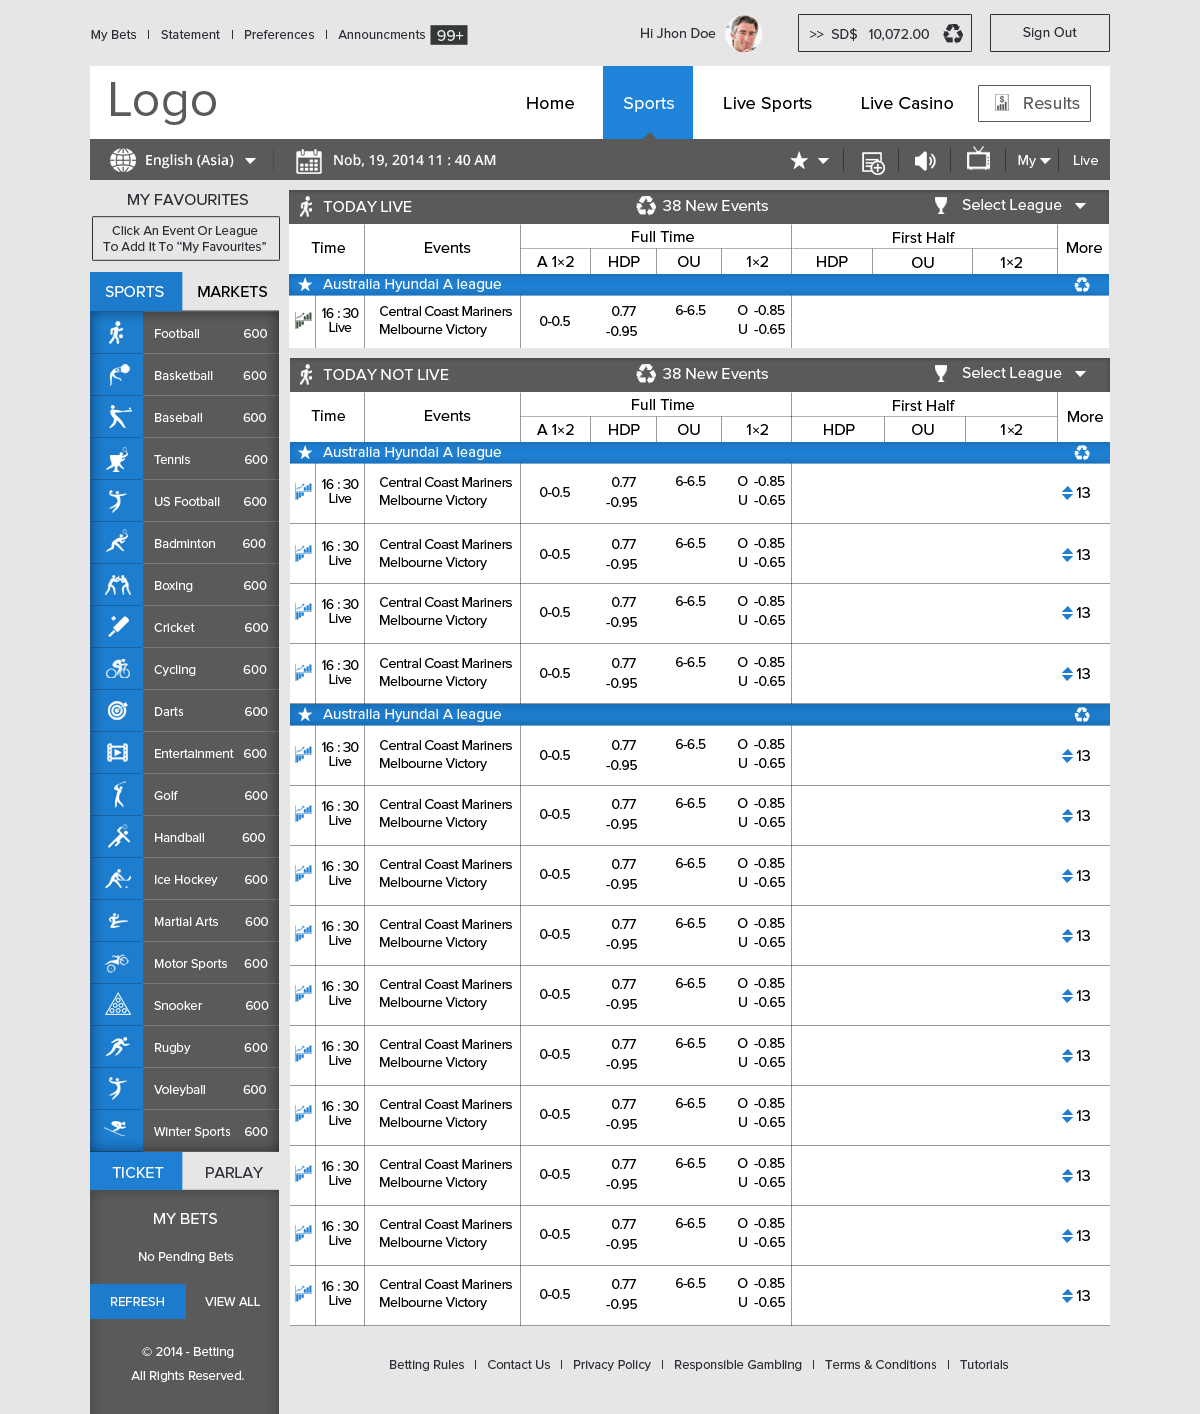This screenshot has height=1414, width=1200.
Task: Click the Darts target icon
Action: pyautogui.click(x=118, y=711)
